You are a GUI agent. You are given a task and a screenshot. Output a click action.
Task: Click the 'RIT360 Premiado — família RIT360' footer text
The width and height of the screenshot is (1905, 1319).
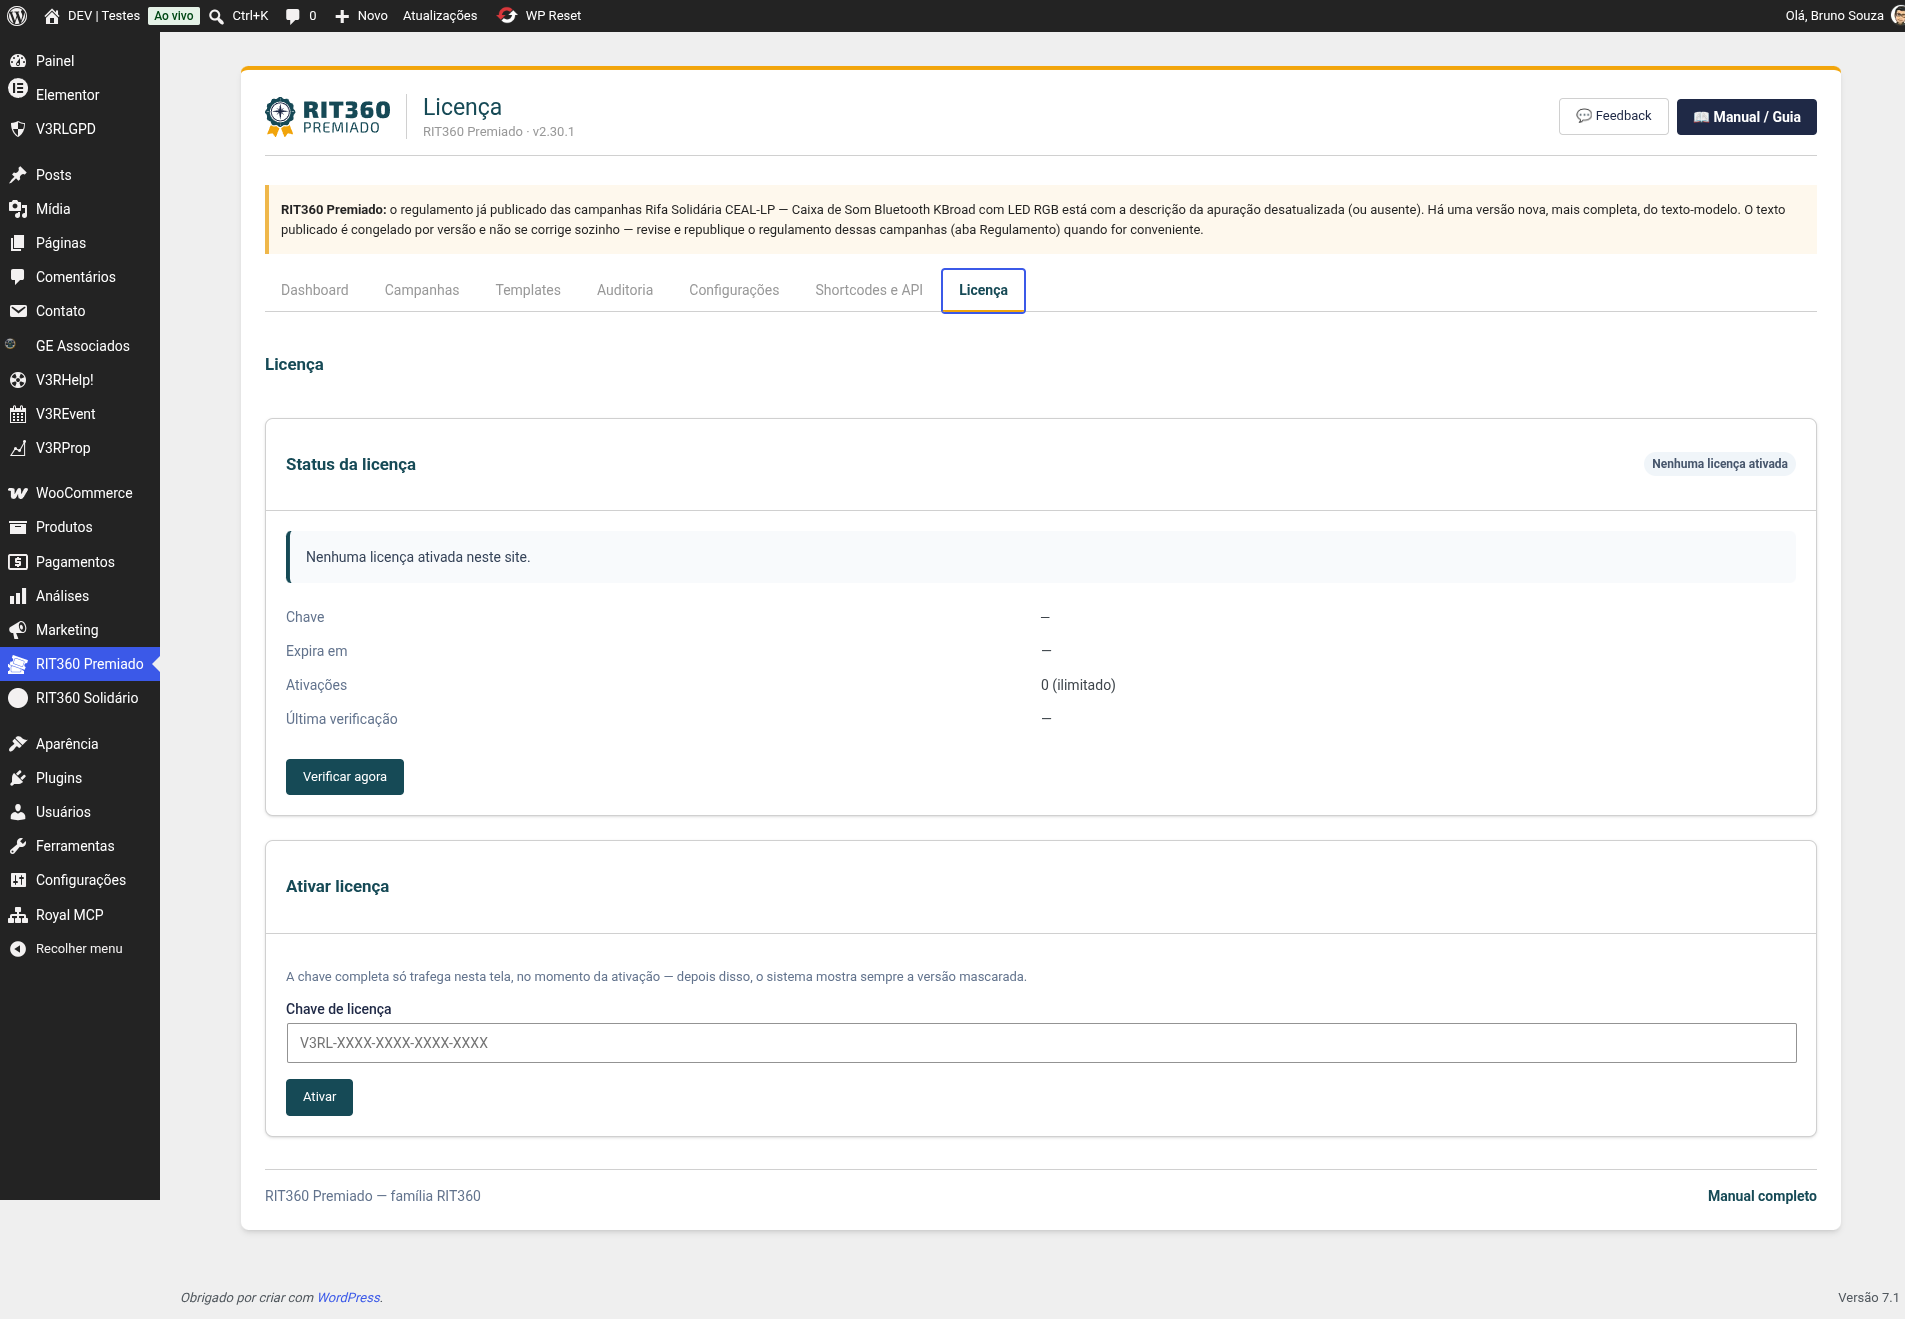click(373, 1196)
